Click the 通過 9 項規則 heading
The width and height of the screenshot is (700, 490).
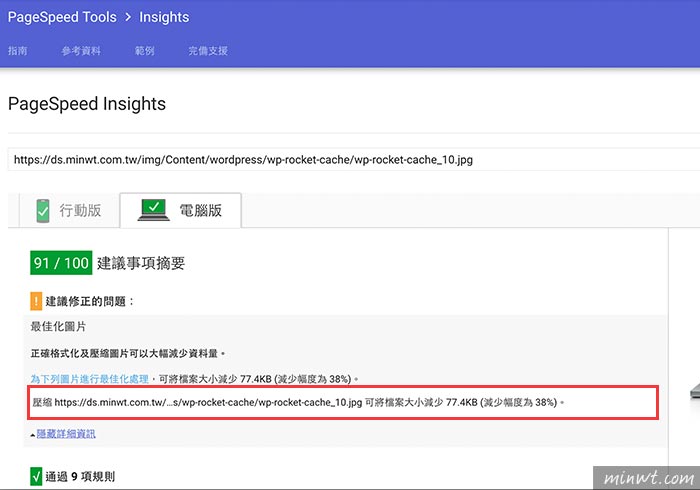tap(80, 477)
